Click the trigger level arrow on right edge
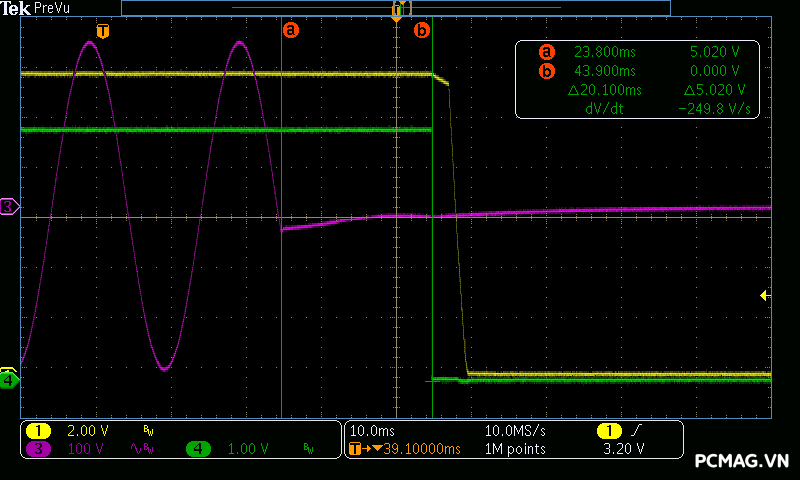Image resolution: width=800 pixels, height=480 pixels. [x=764, y=295]
